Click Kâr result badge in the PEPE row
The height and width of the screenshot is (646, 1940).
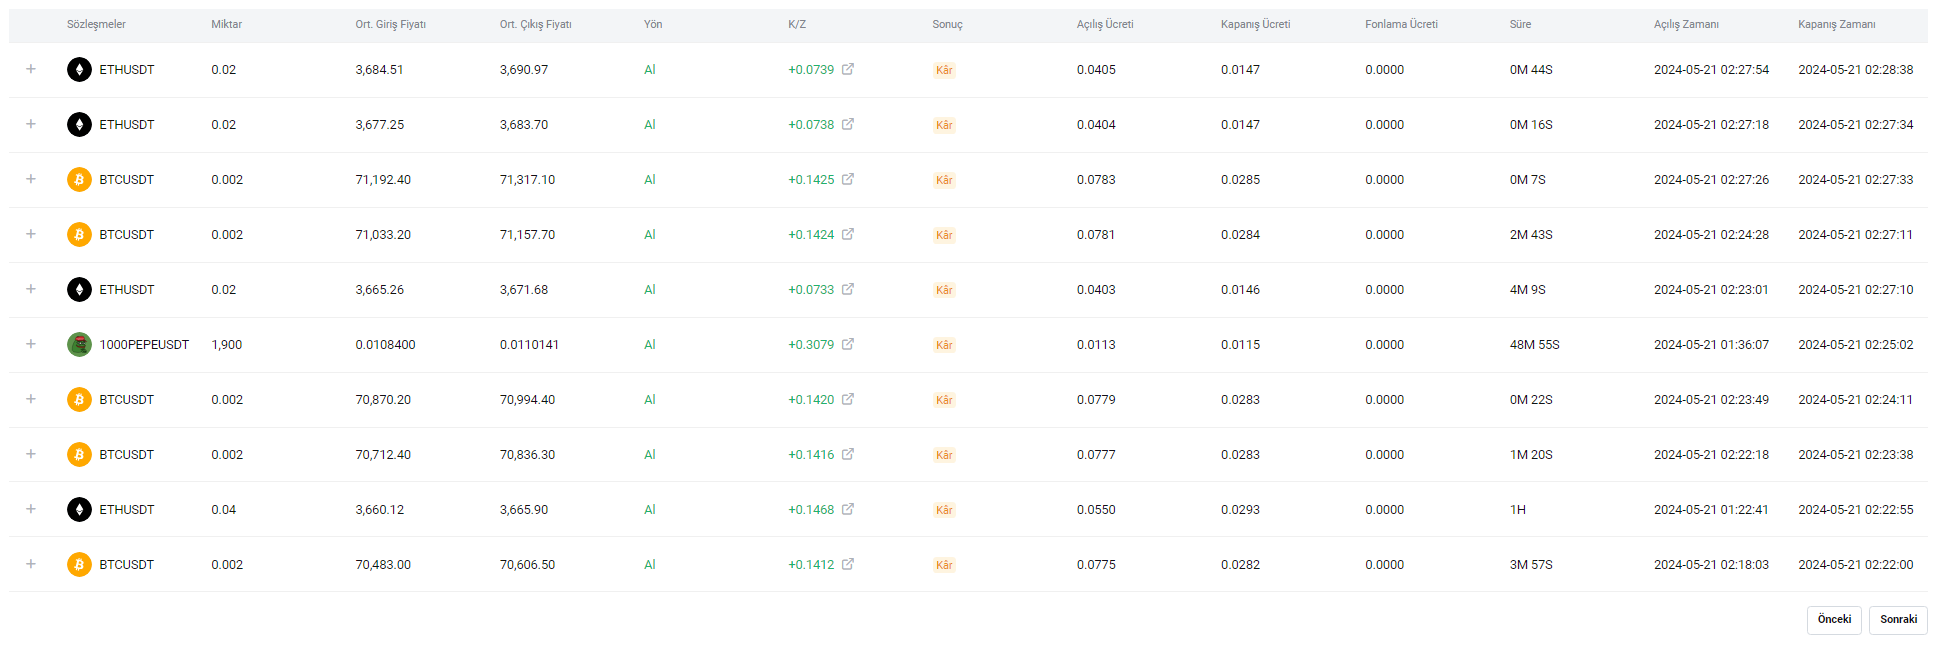(944, 345)
